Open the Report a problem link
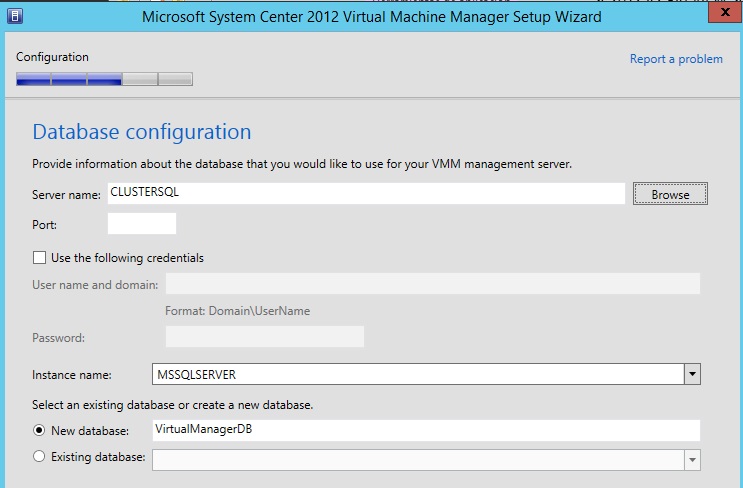This screenshot has height=488, width=743. tap(676, 59)
